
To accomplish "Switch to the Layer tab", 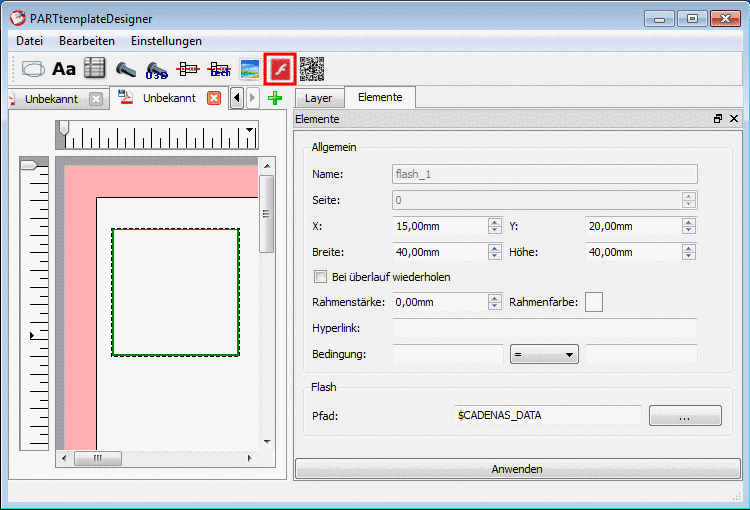I will (319, 98).
